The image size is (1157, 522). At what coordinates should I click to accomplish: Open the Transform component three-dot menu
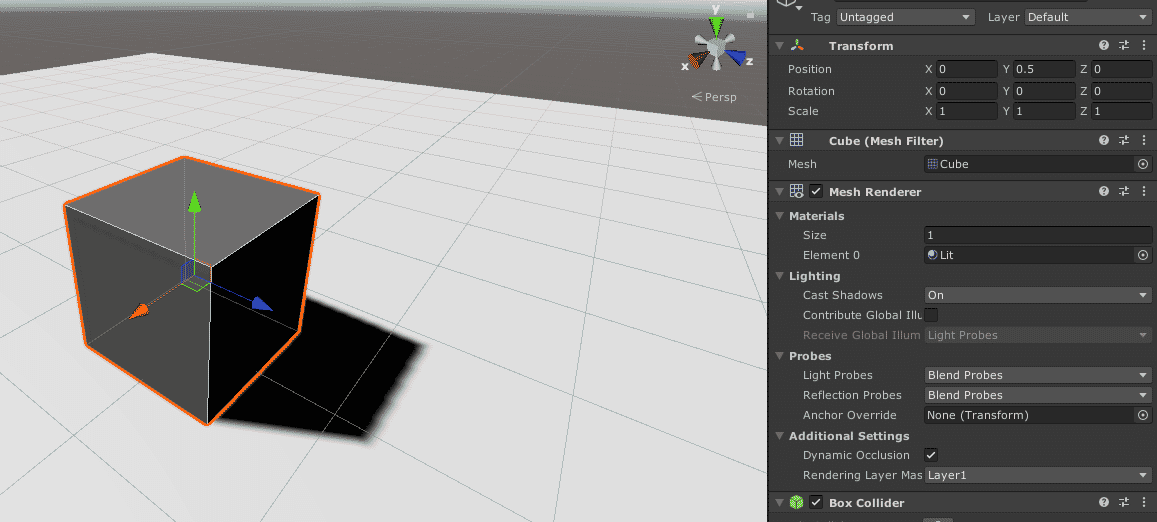click(1144, 46)
